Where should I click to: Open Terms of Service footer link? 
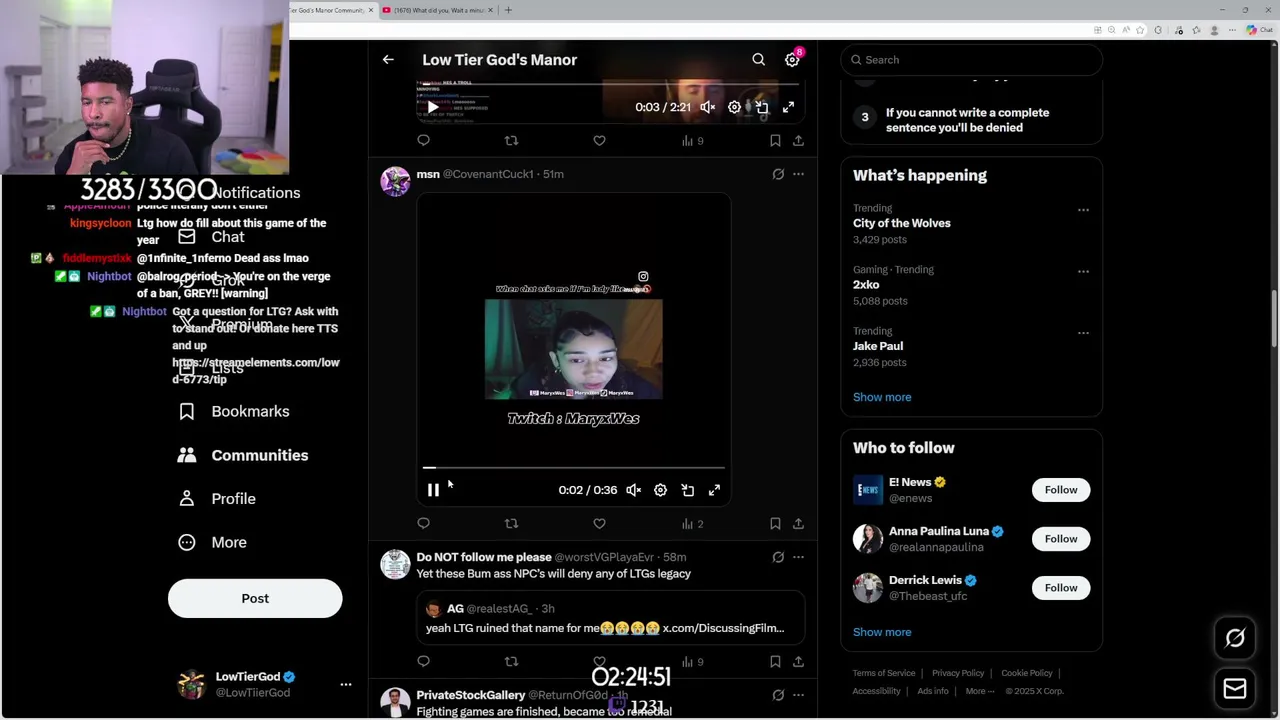[x=884, y=673]
